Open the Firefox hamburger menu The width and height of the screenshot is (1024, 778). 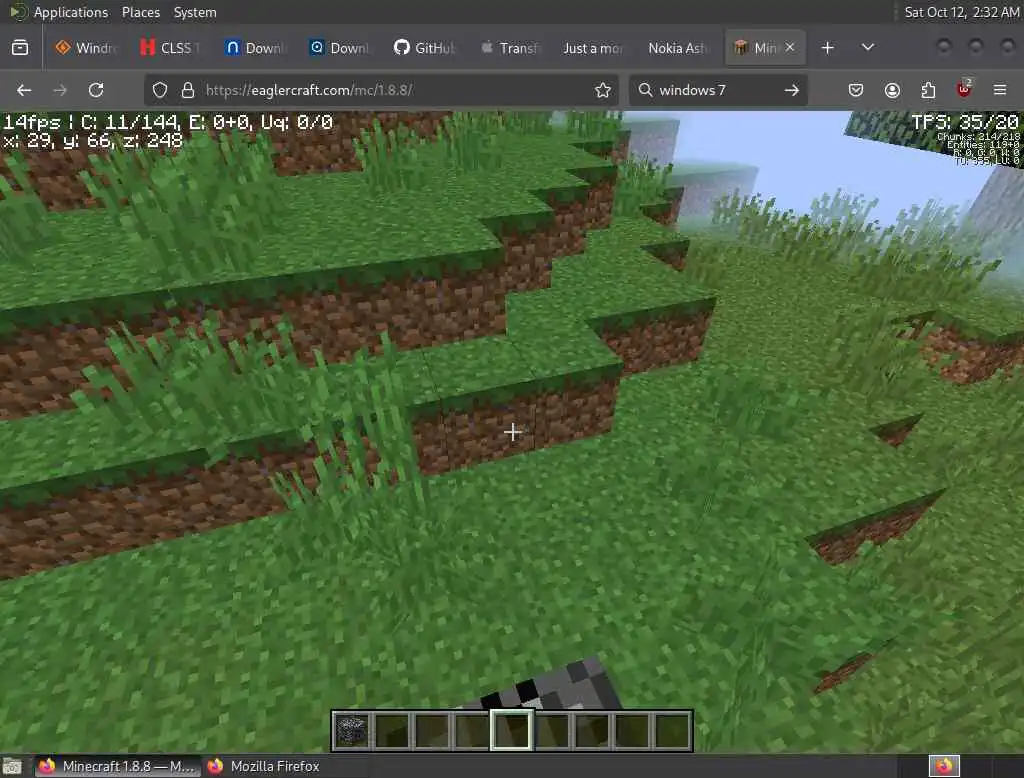tap(1000, 90)
